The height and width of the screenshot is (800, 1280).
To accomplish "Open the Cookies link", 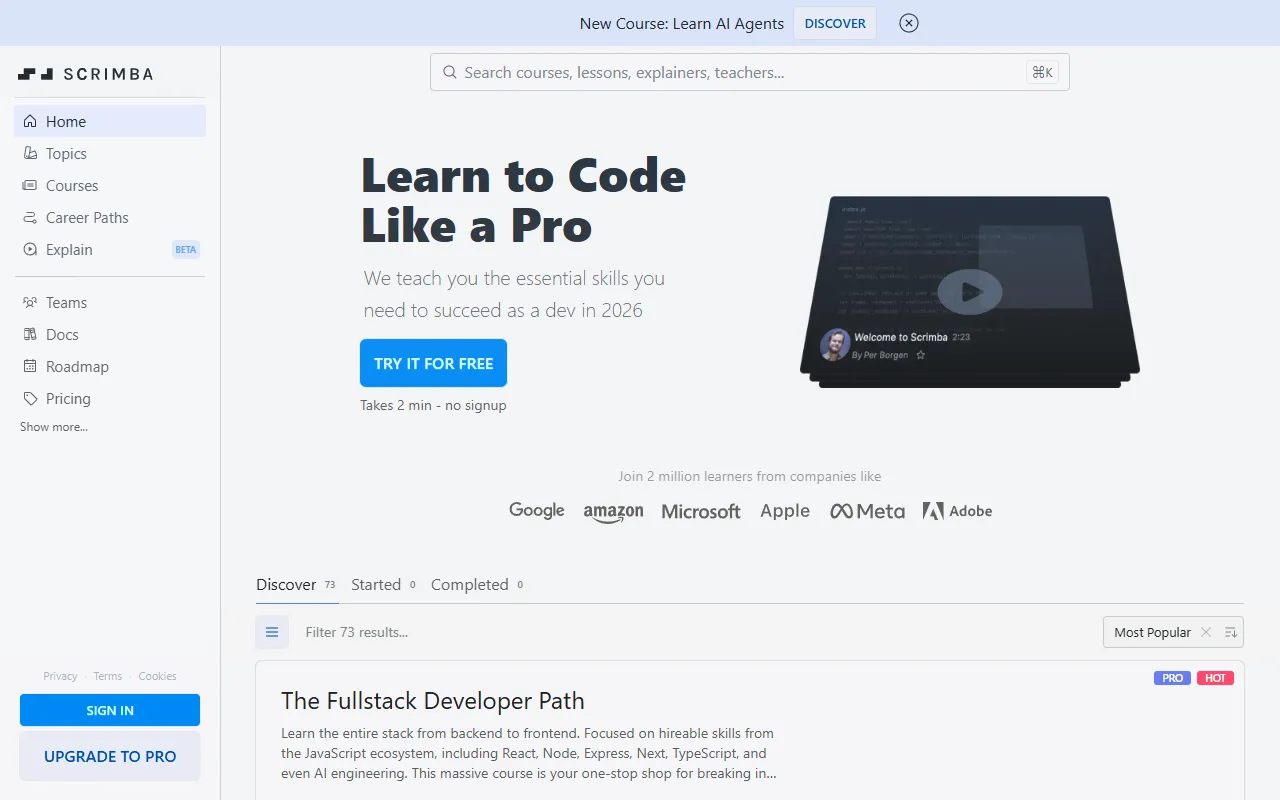I will point(157,676).
